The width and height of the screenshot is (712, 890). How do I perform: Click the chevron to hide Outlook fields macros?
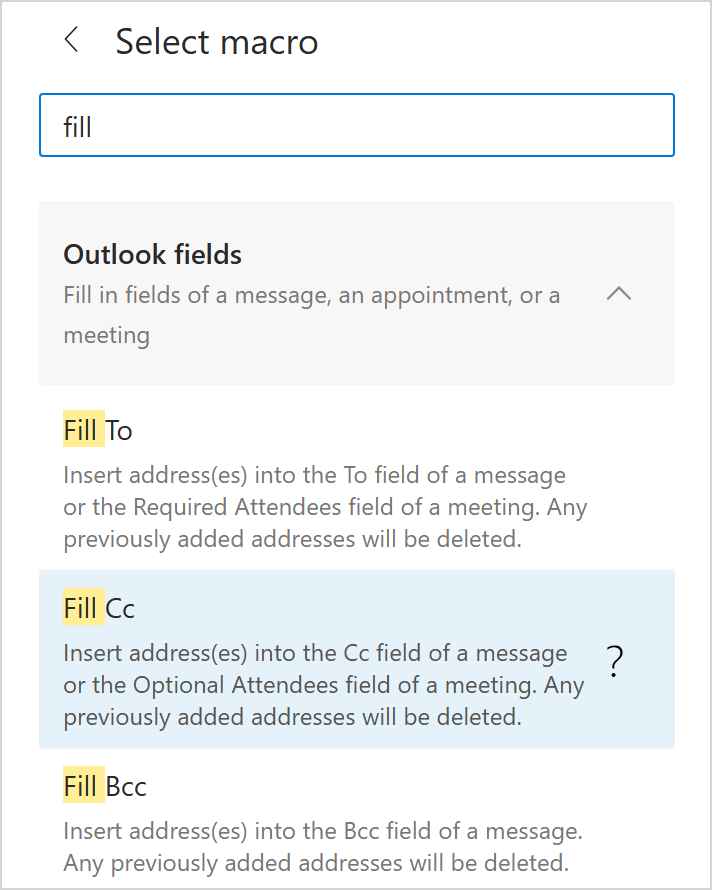click(618, 294)
